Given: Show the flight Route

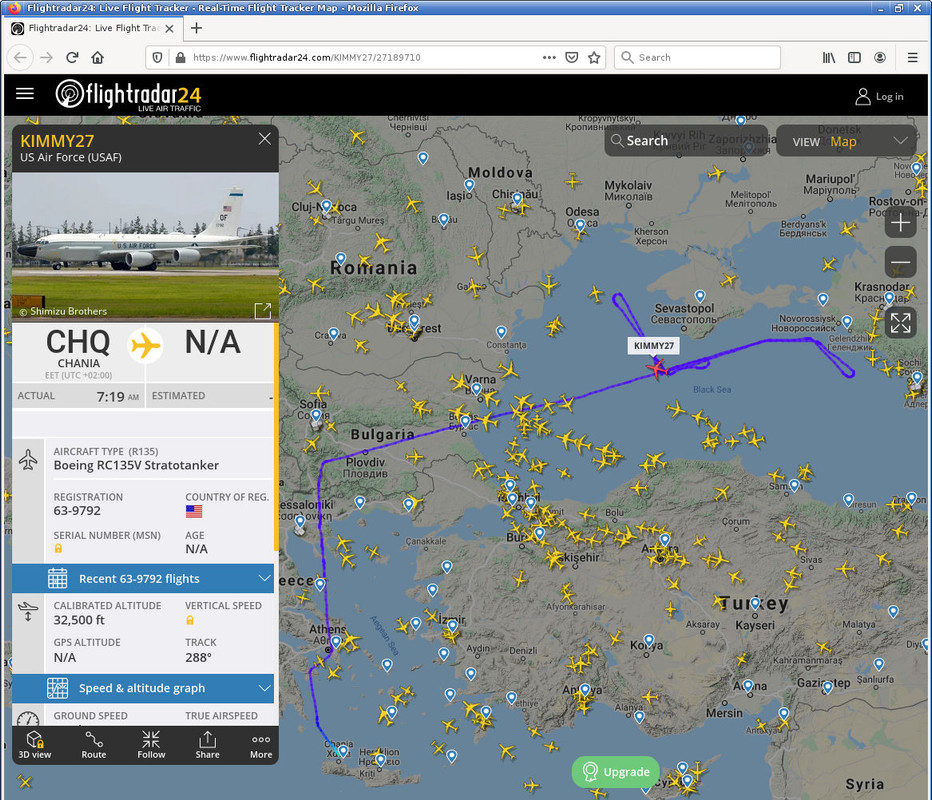Looking at the screenshot, I should 94,745.
